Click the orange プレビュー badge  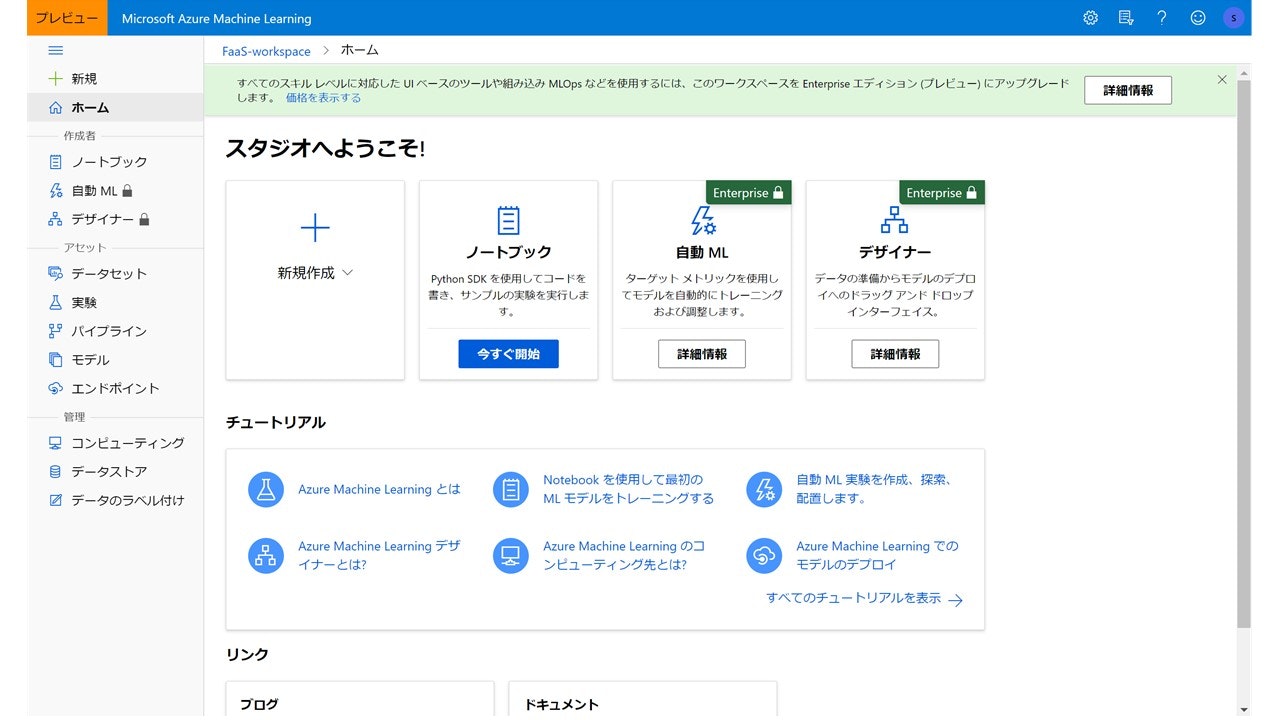pos(67,18)
